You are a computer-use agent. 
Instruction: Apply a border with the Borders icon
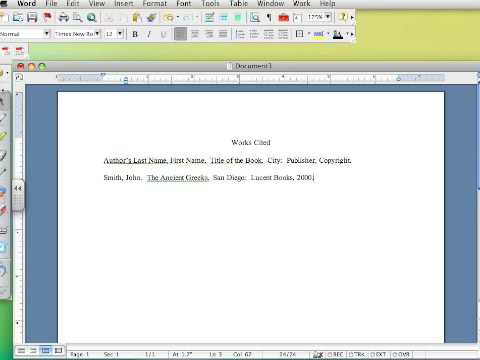(299, 34)
